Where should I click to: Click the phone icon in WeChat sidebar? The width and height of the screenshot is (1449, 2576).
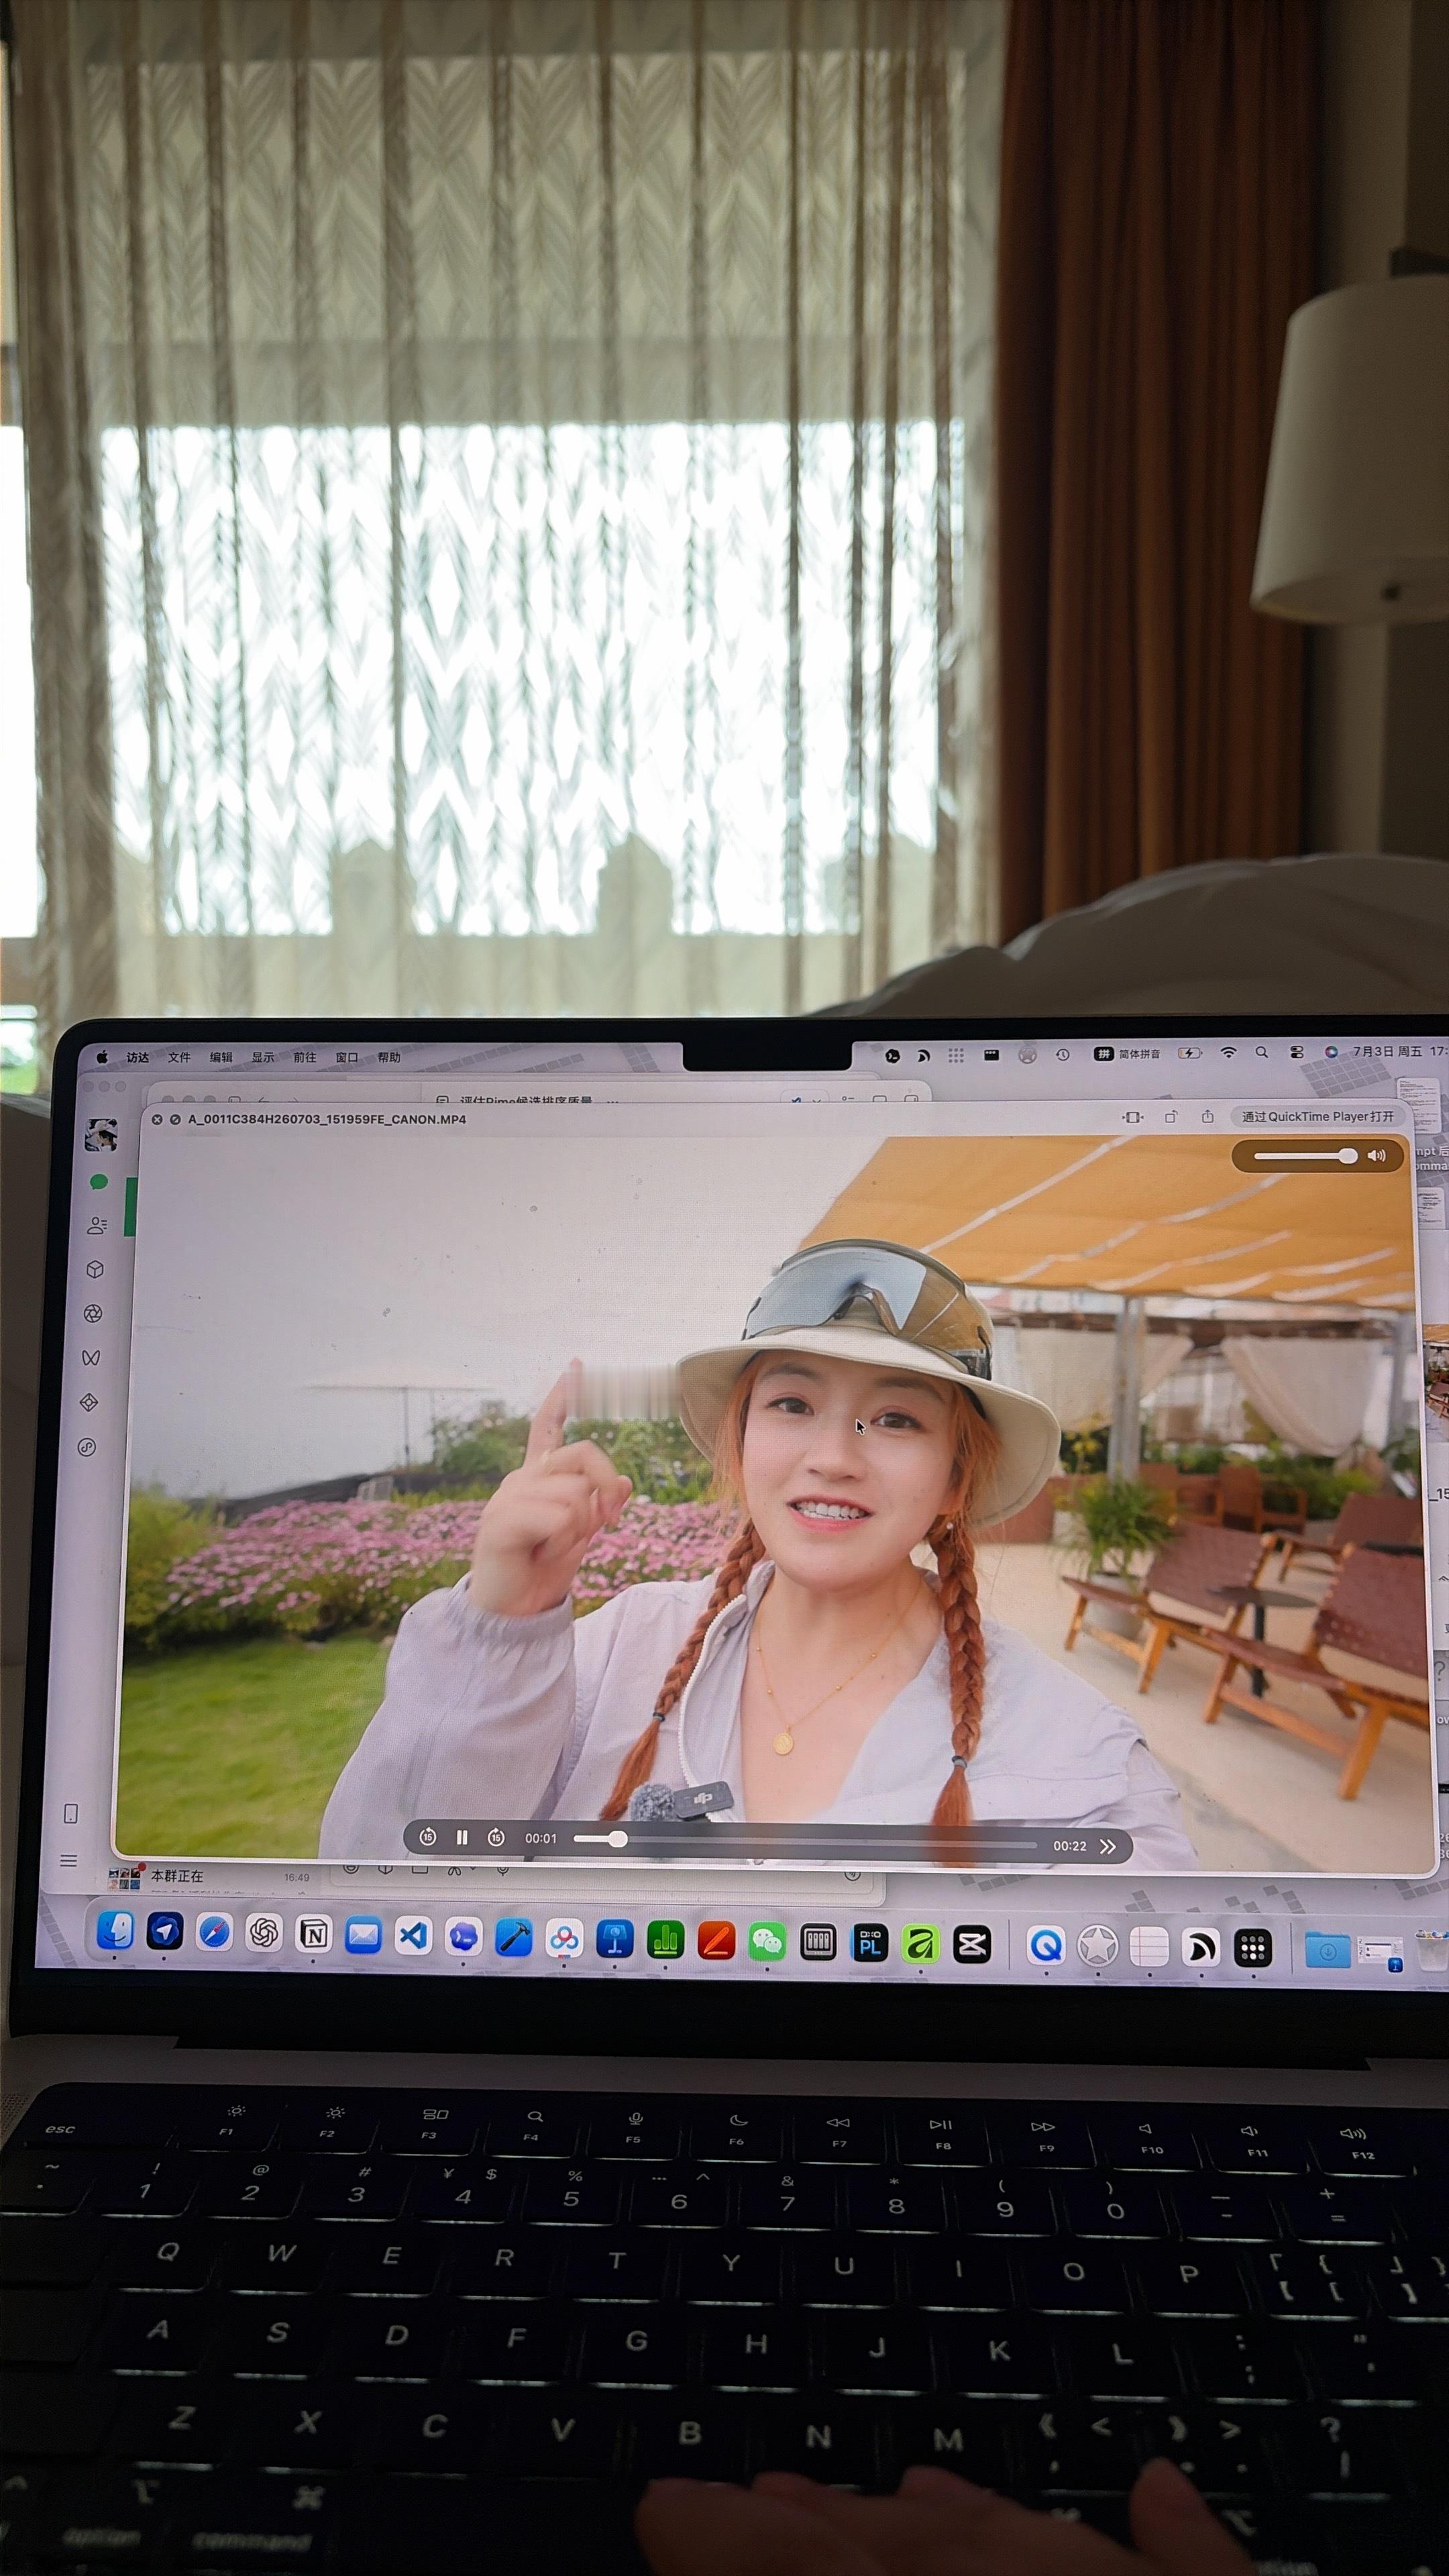point(71,1814)
